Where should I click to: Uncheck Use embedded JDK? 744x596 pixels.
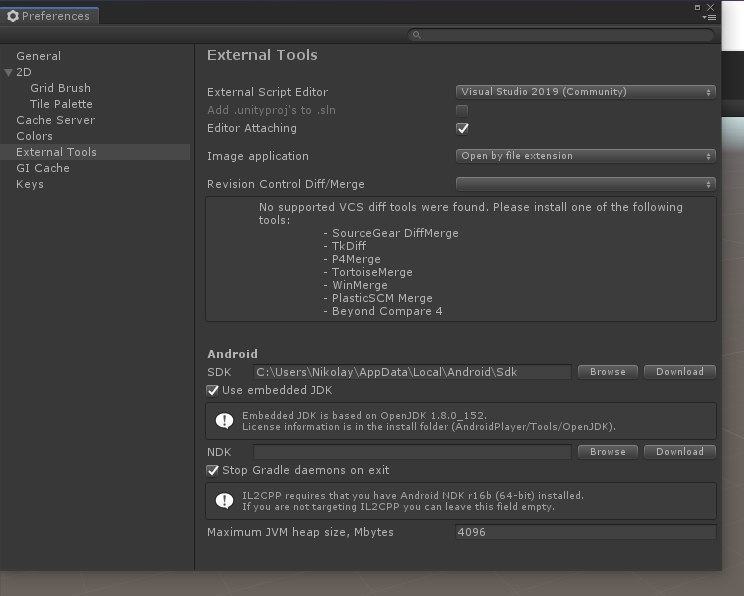coord(213,391)
